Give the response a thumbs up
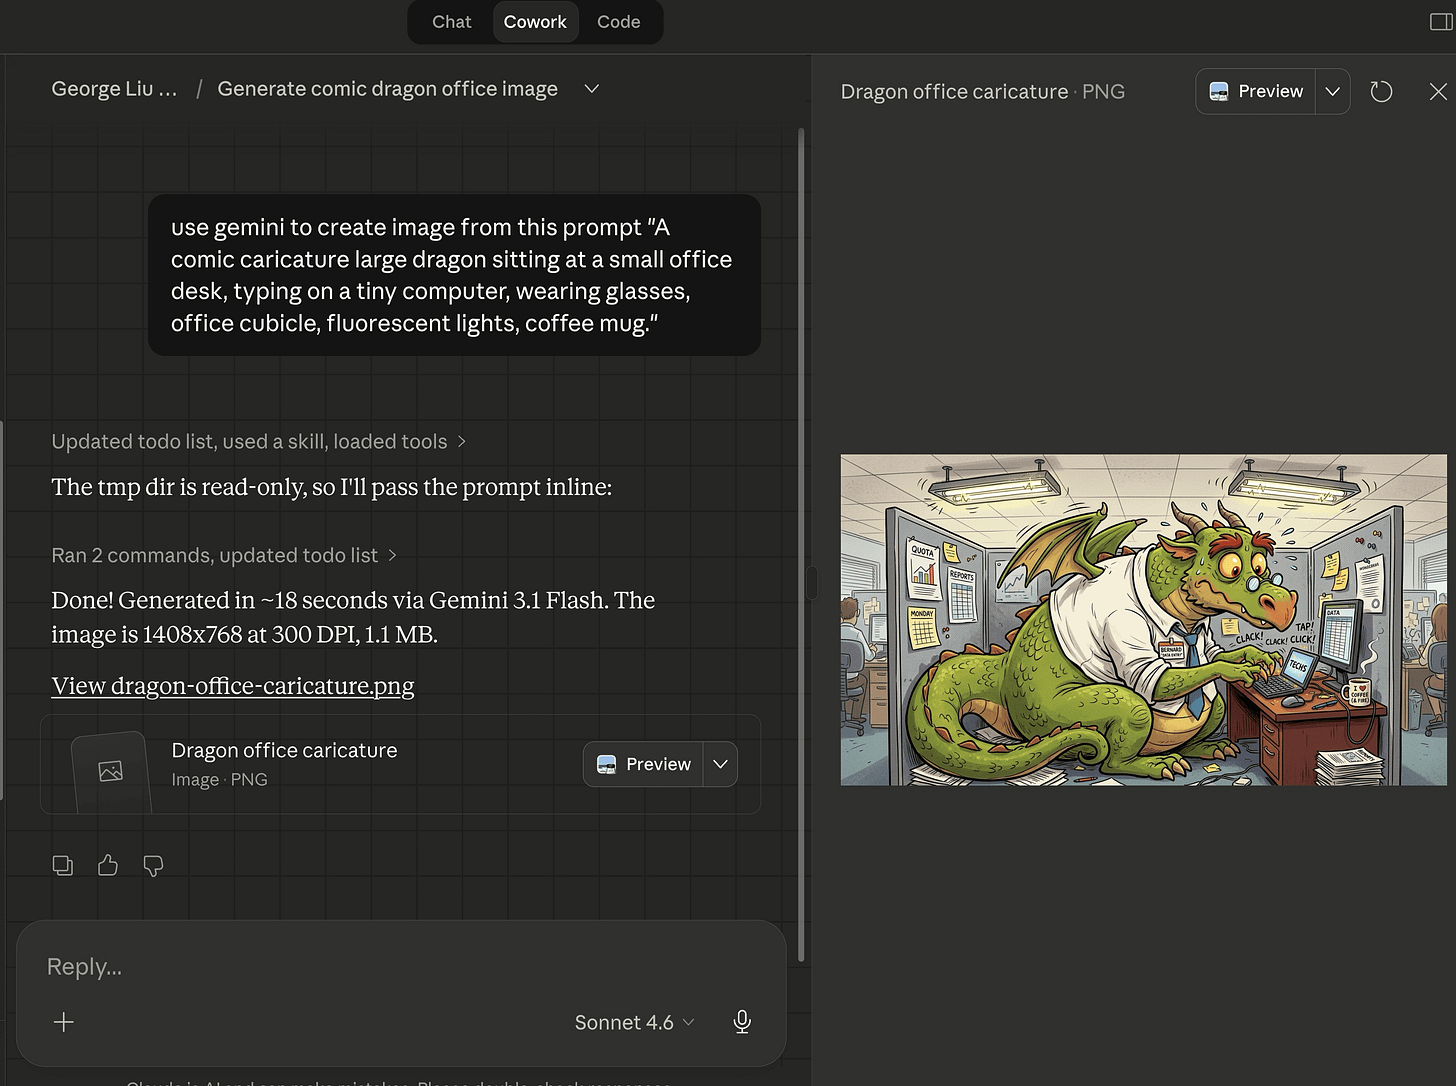1456x1086 pixels. click(107, 865)
